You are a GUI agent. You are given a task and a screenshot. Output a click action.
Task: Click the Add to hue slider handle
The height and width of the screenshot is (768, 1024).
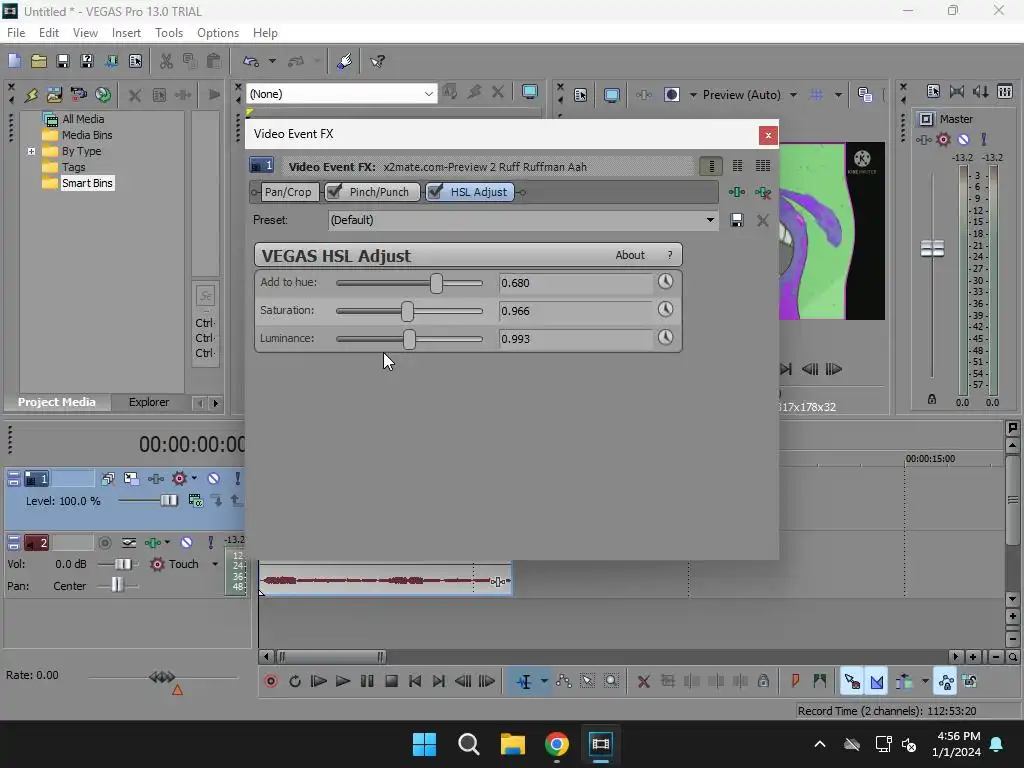pyautogui.click(x=436, y=283)
